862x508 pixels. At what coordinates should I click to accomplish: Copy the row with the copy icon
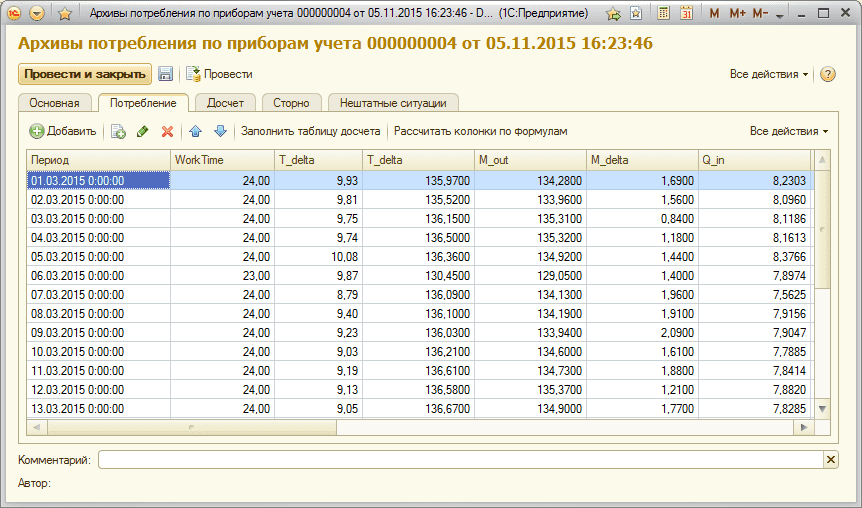(118, 131)
